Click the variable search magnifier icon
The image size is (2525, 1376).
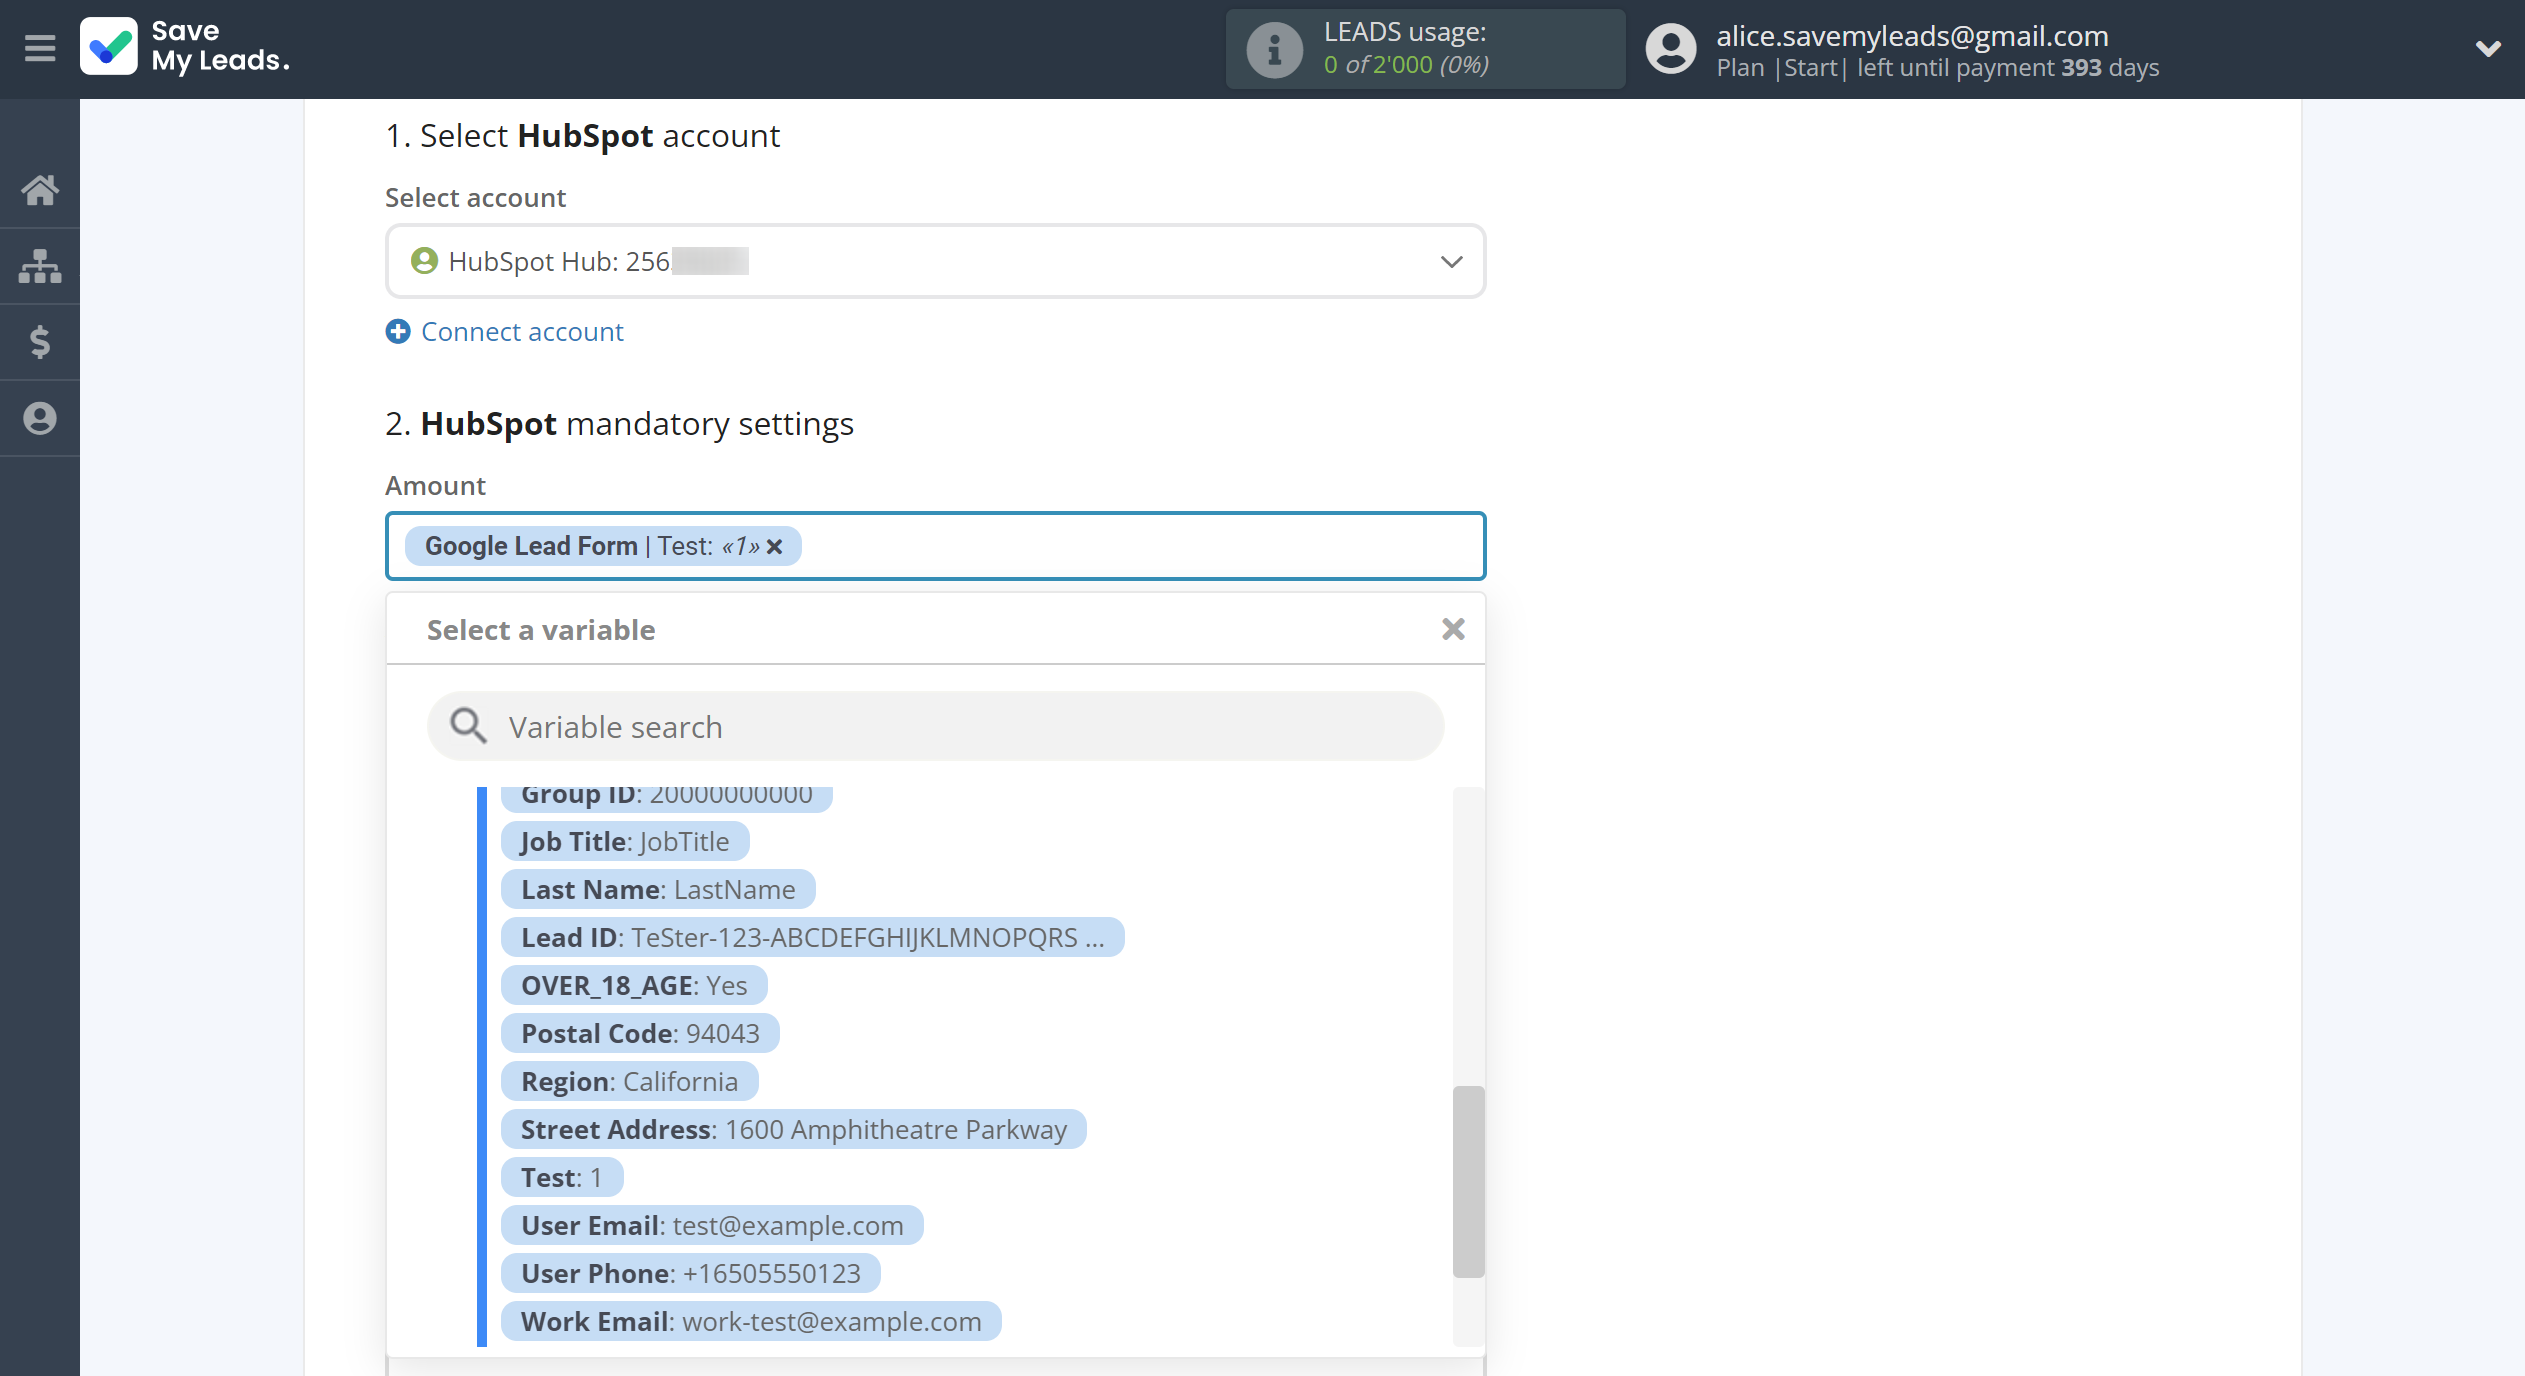pyautogui.click(x=468, y=726)
